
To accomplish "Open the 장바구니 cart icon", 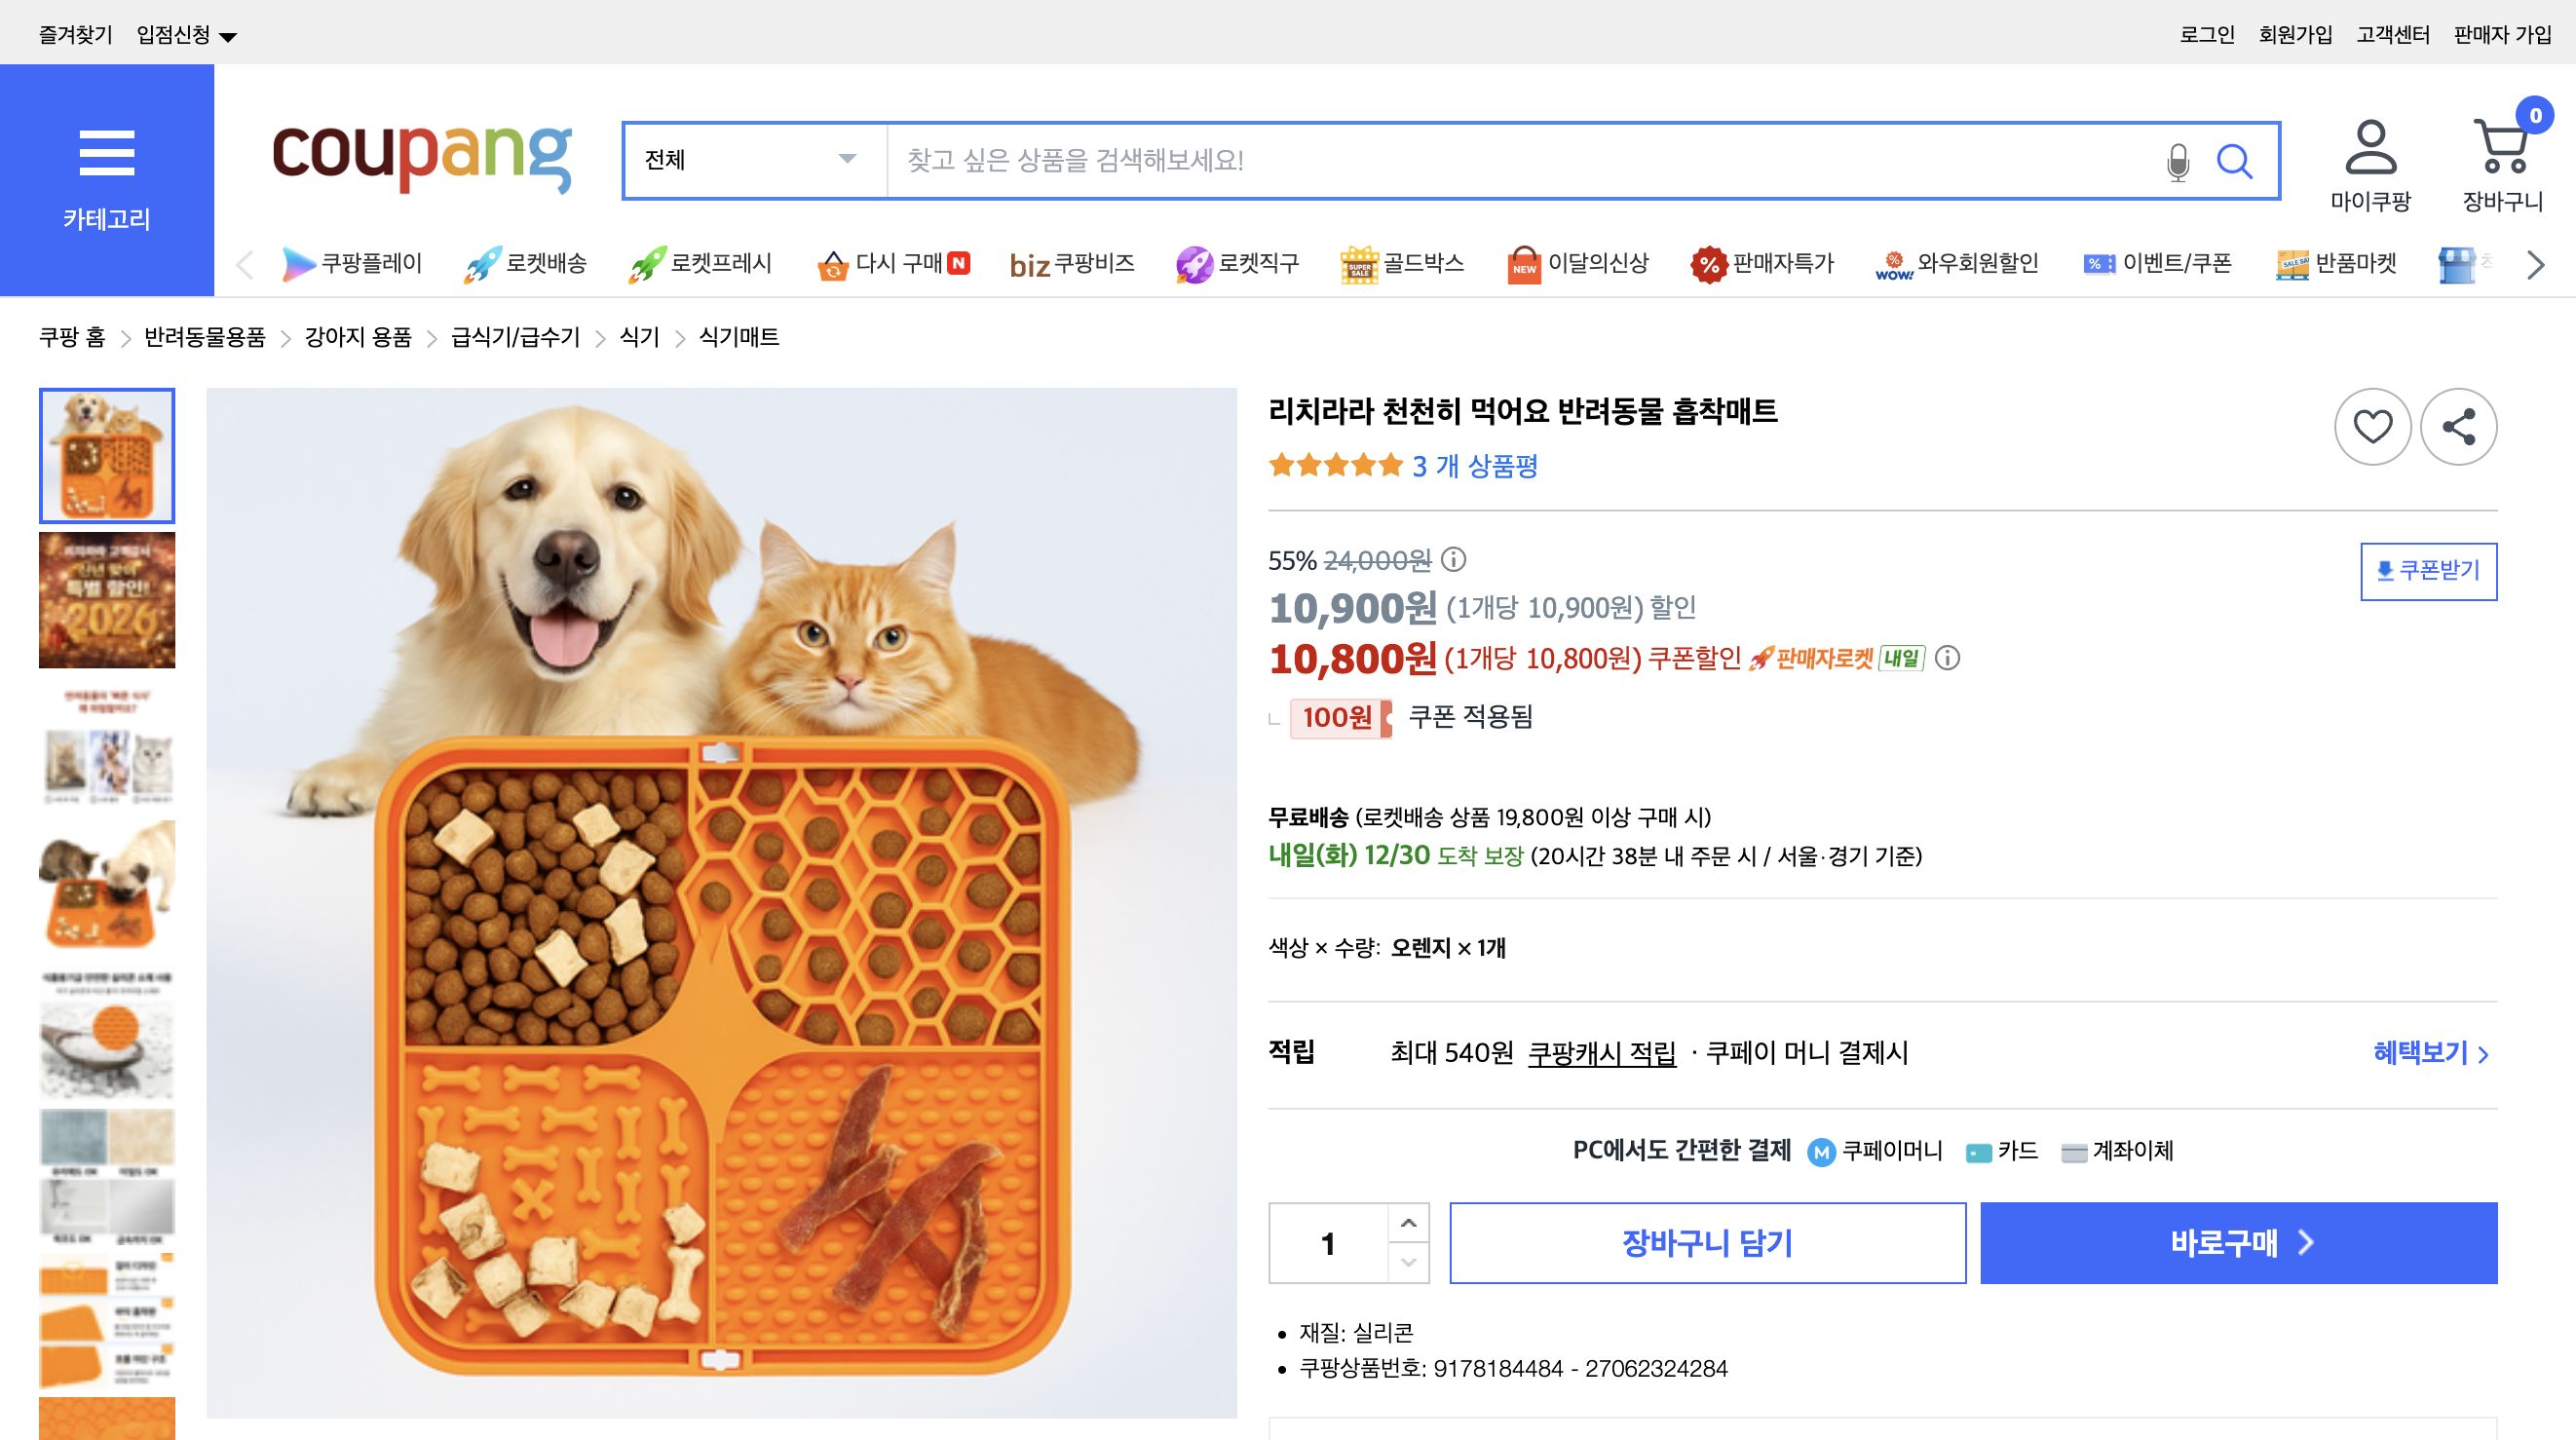I will click(x=2502, y=150).
